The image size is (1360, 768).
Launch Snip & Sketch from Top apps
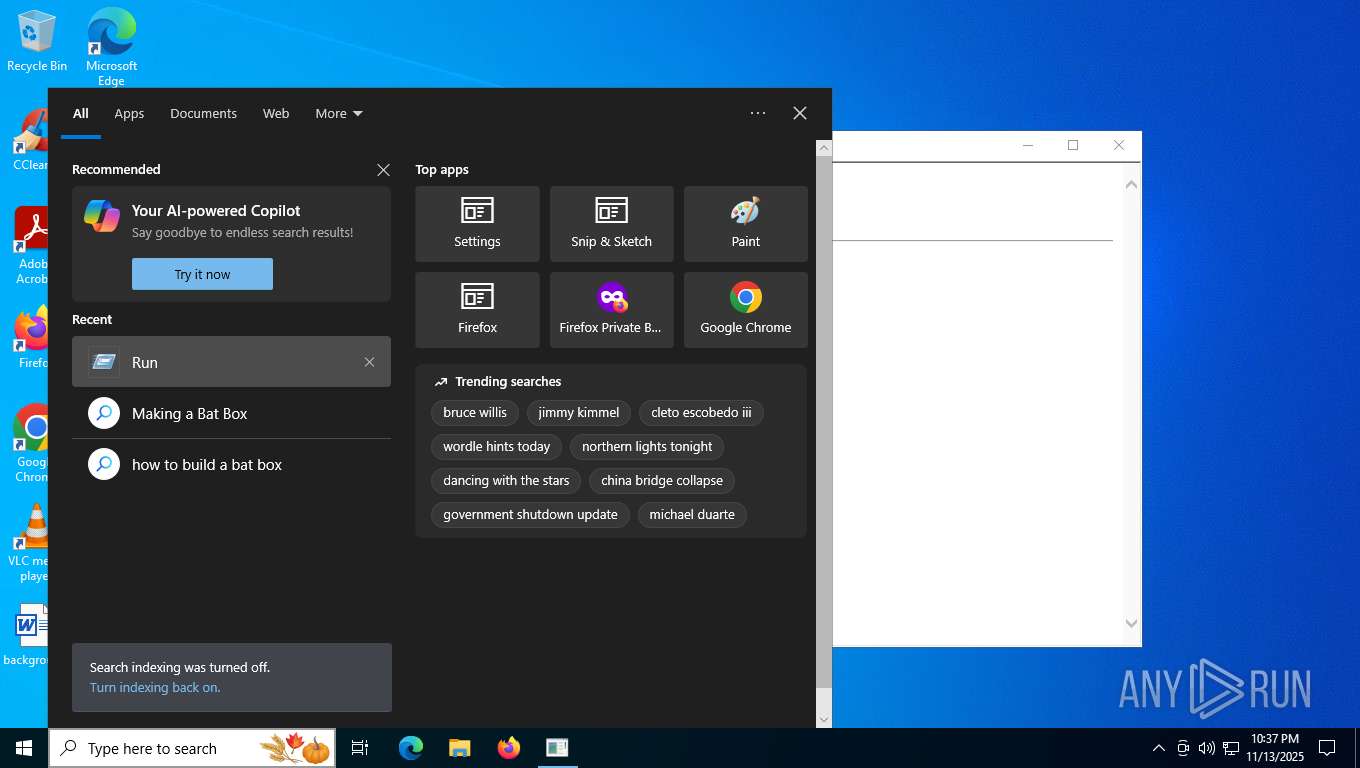pos(611,223)
